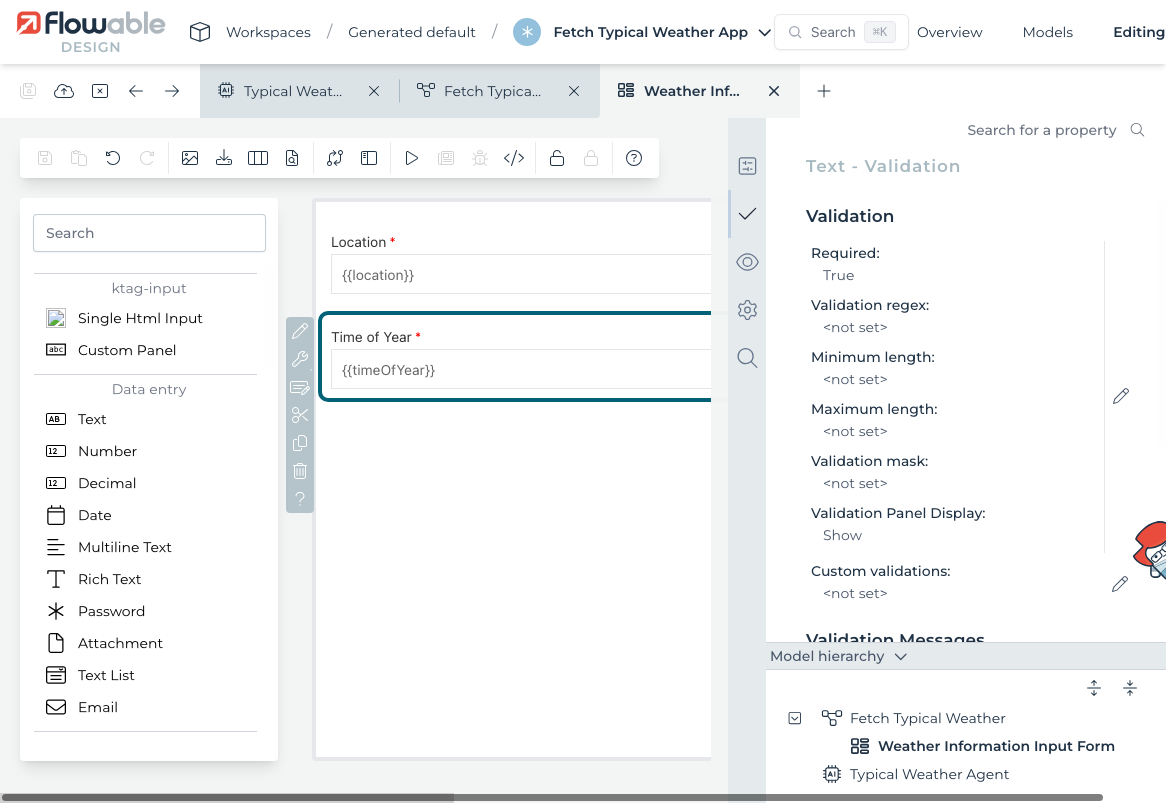This screenshot has width=1166, height=803.
Task: Open the gear settings panel on the right sidebar
Action: pos(747,310)
